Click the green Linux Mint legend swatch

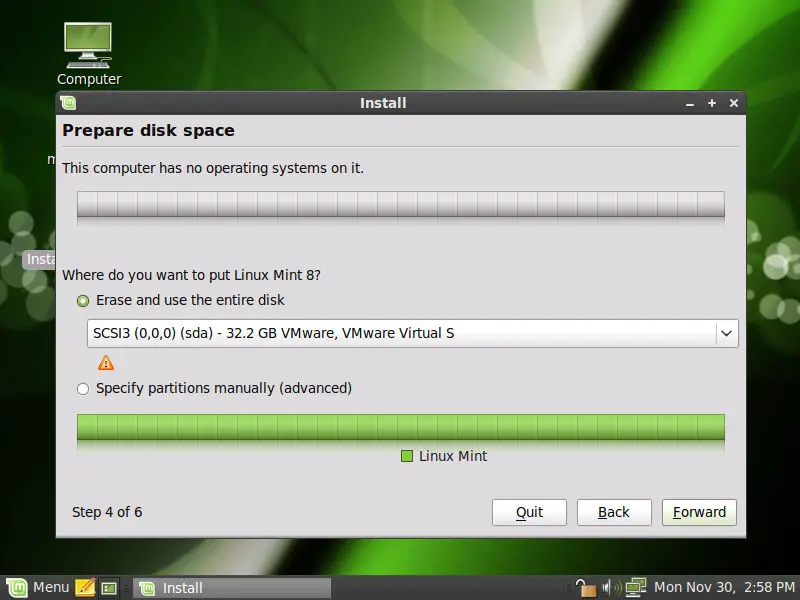[407, 456]
